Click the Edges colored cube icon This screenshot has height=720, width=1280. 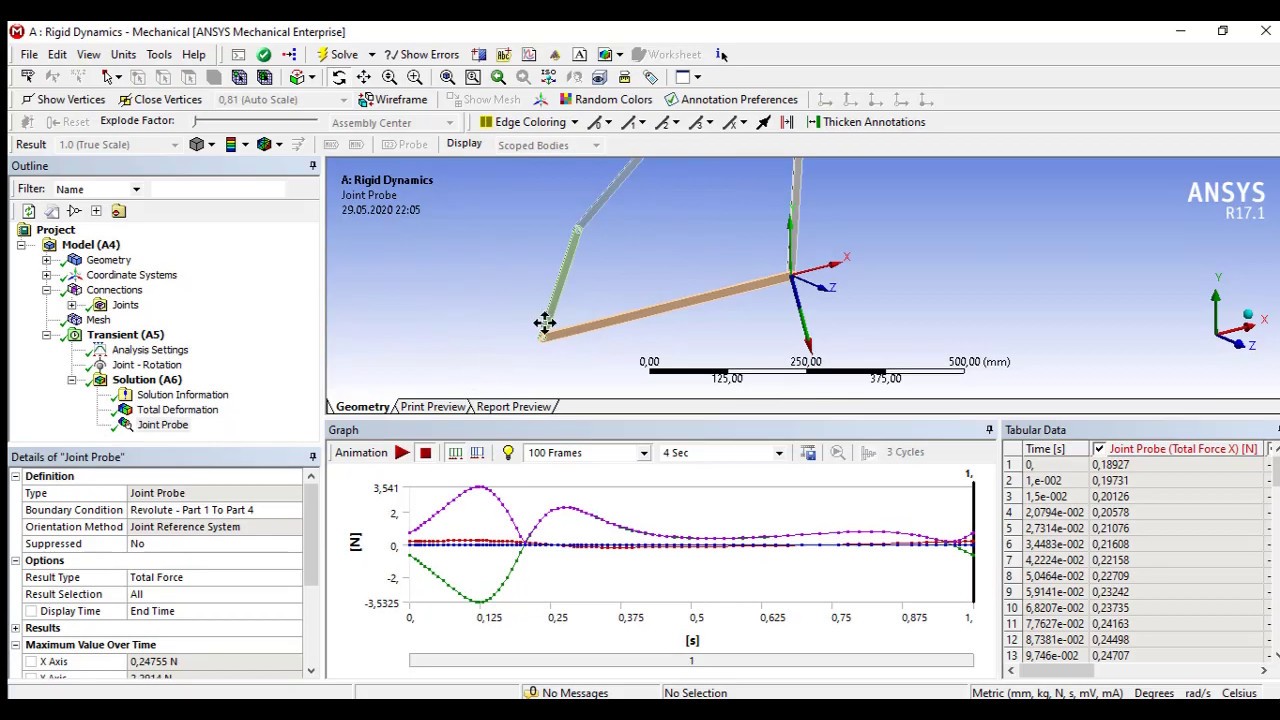[264, 144]
